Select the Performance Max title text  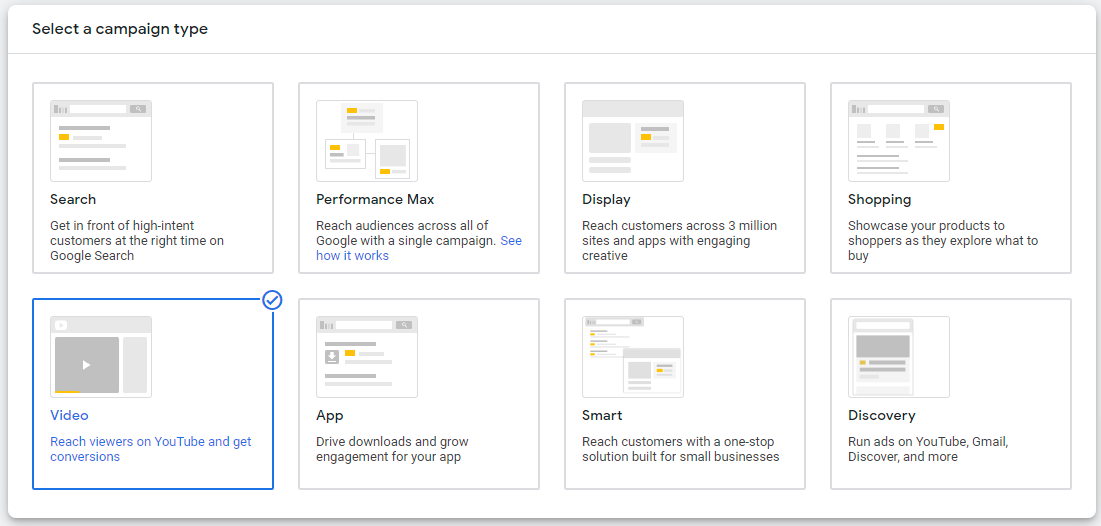pyautogui.click(x=375, y=199)
